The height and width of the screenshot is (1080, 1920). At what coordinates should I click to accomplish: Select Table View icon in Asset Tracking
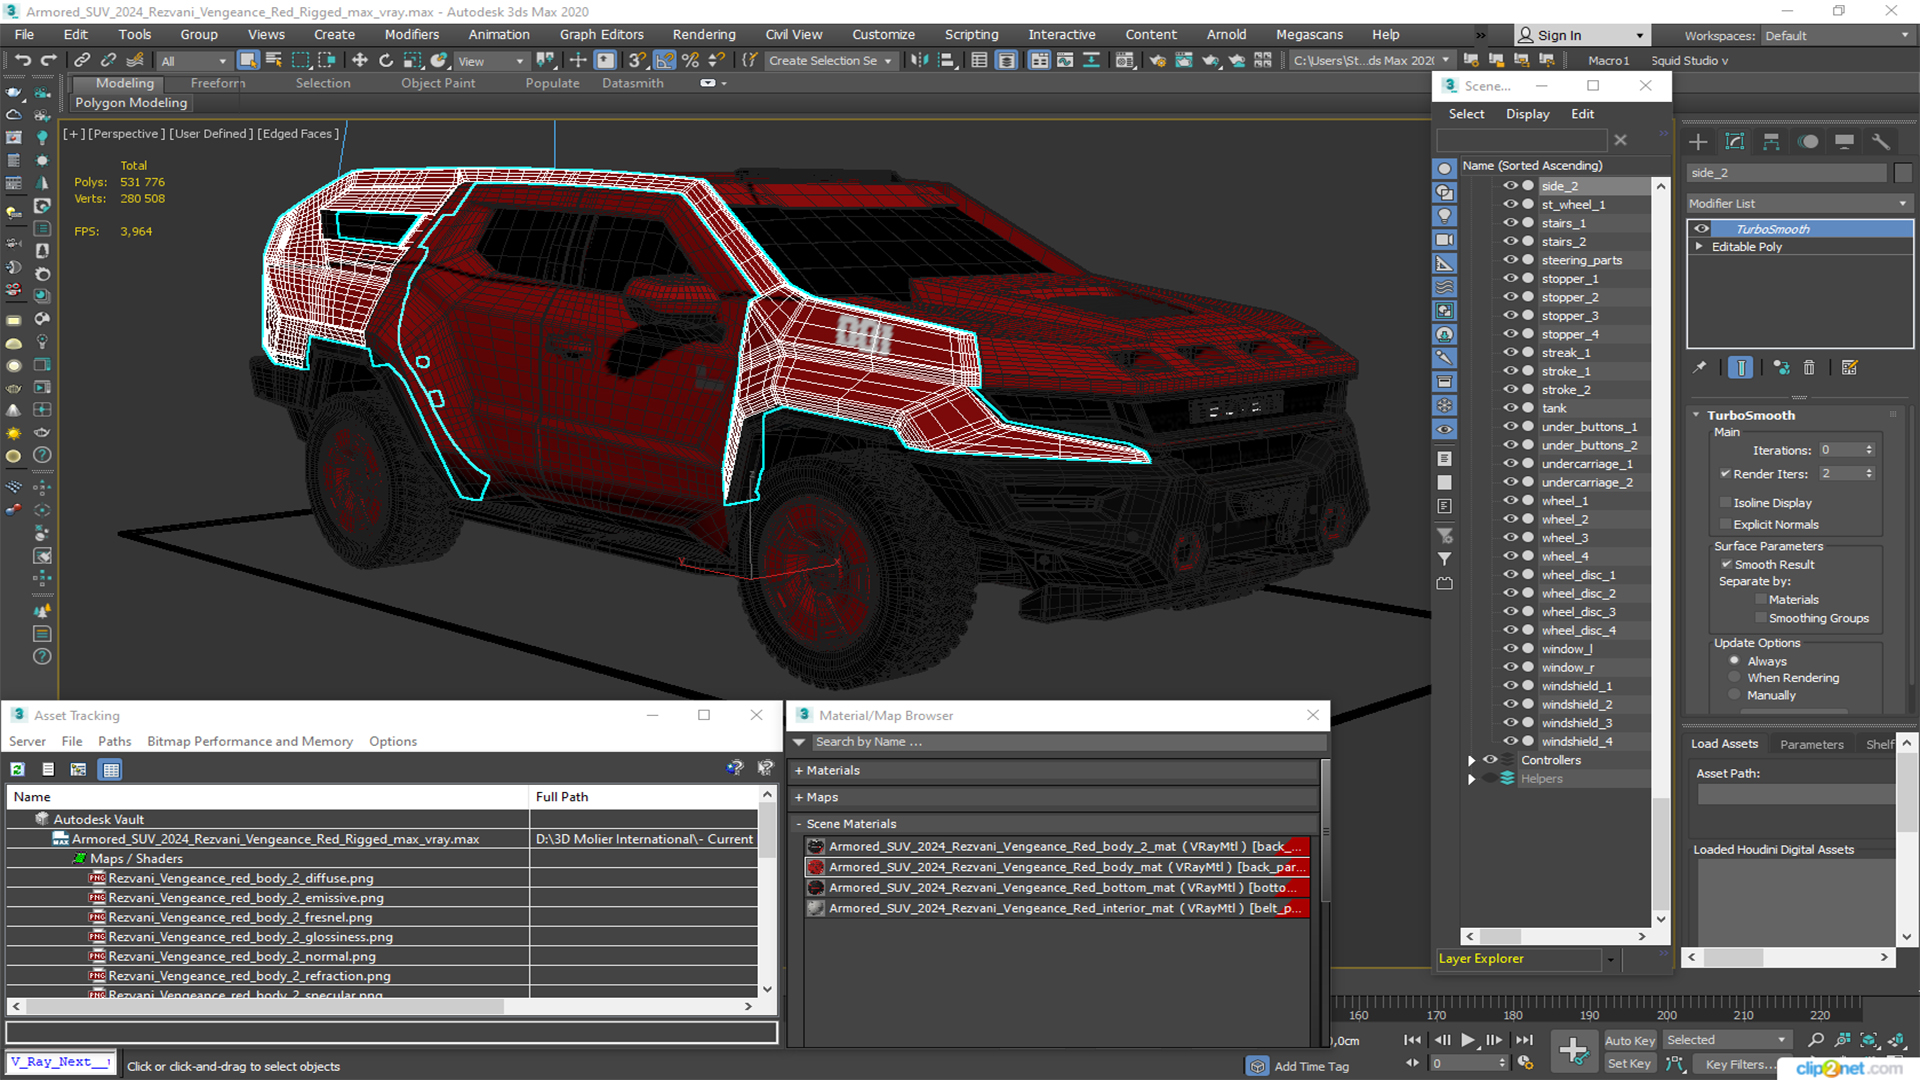[111, 769]
